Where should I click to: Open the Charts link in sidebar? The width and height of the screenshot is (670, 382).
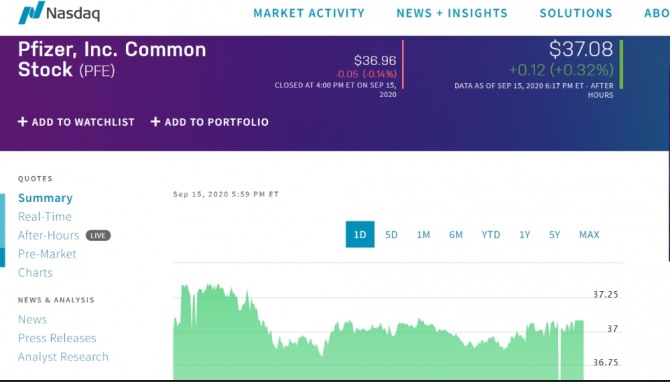point(35,273)
